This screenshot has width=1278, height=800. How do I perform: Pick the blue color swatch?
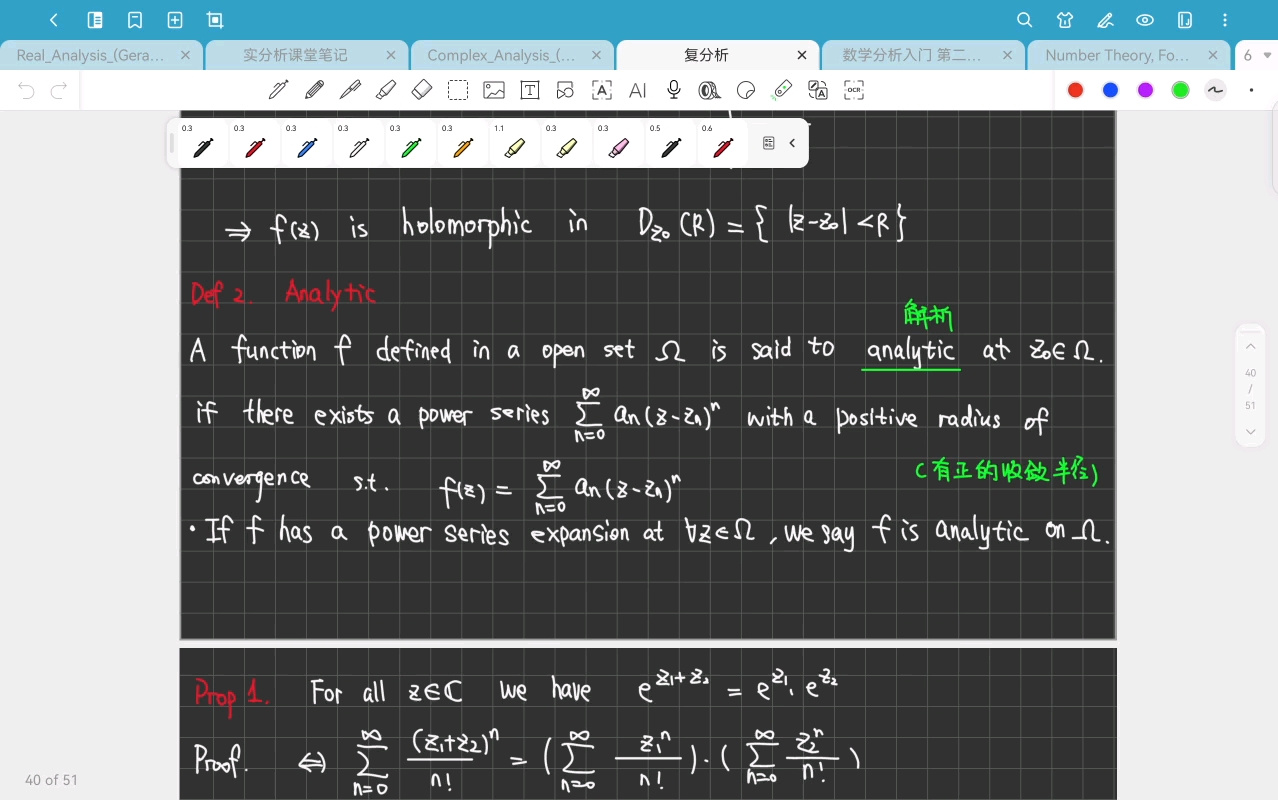tap(1110, 90)
